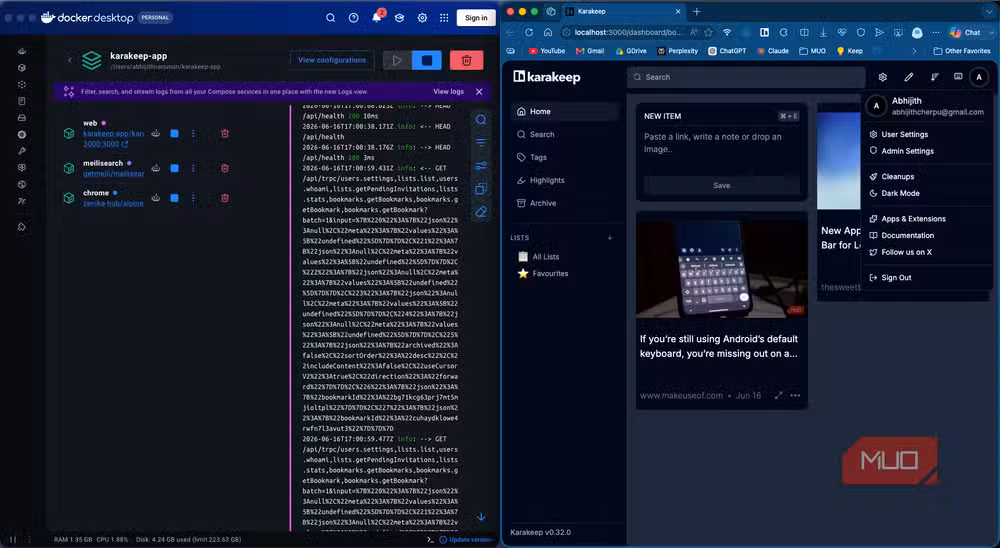This screenshot has width=1000, height=548.
Task: Toggle the log options switch icon
Action: pos(482,166)
